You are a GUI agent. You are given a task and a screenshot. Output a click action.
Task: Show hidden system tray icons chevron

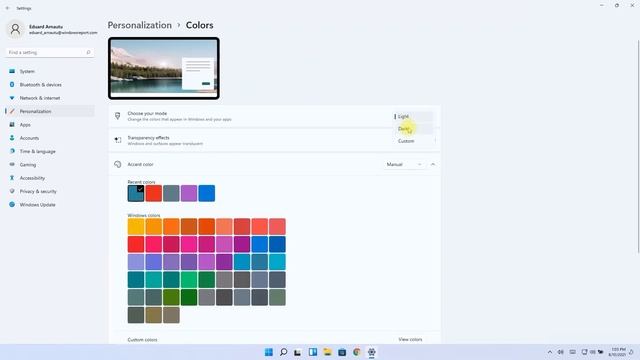click(550, 352)
